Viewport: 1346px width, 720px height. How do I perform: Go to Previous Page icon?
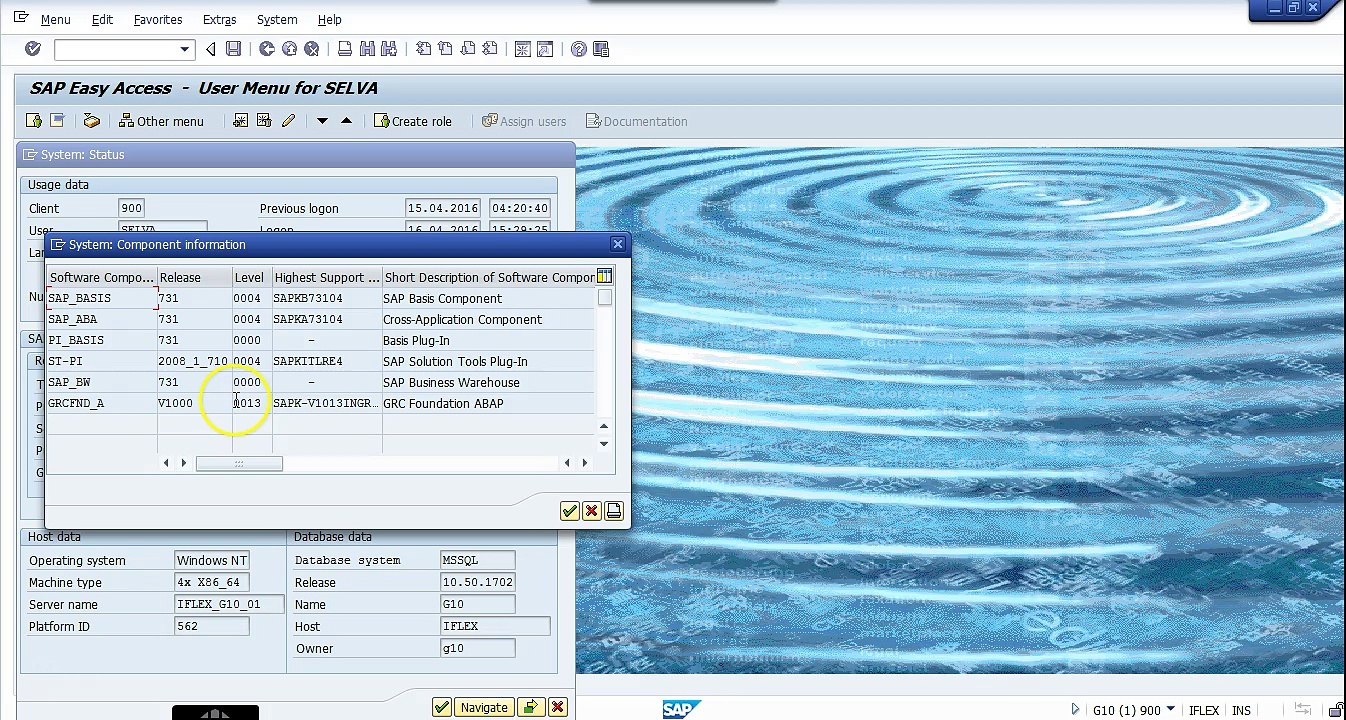tap(445, 49)
